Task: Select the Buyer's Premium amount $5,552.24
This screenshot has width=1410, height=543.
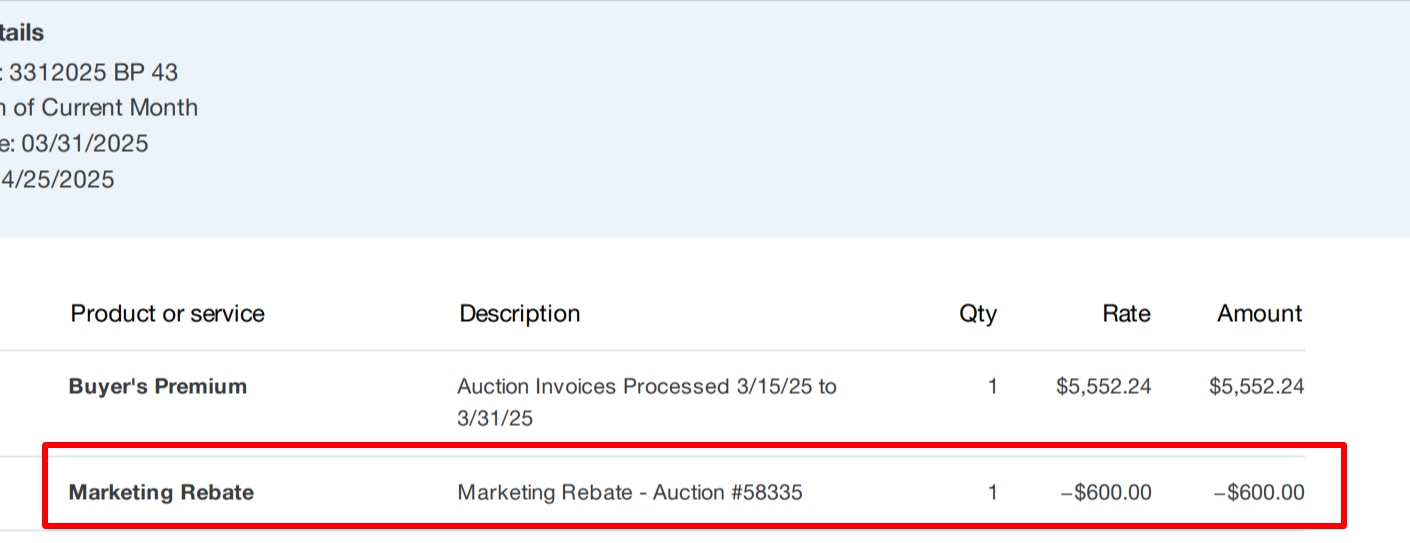Action: (1256, 387)
